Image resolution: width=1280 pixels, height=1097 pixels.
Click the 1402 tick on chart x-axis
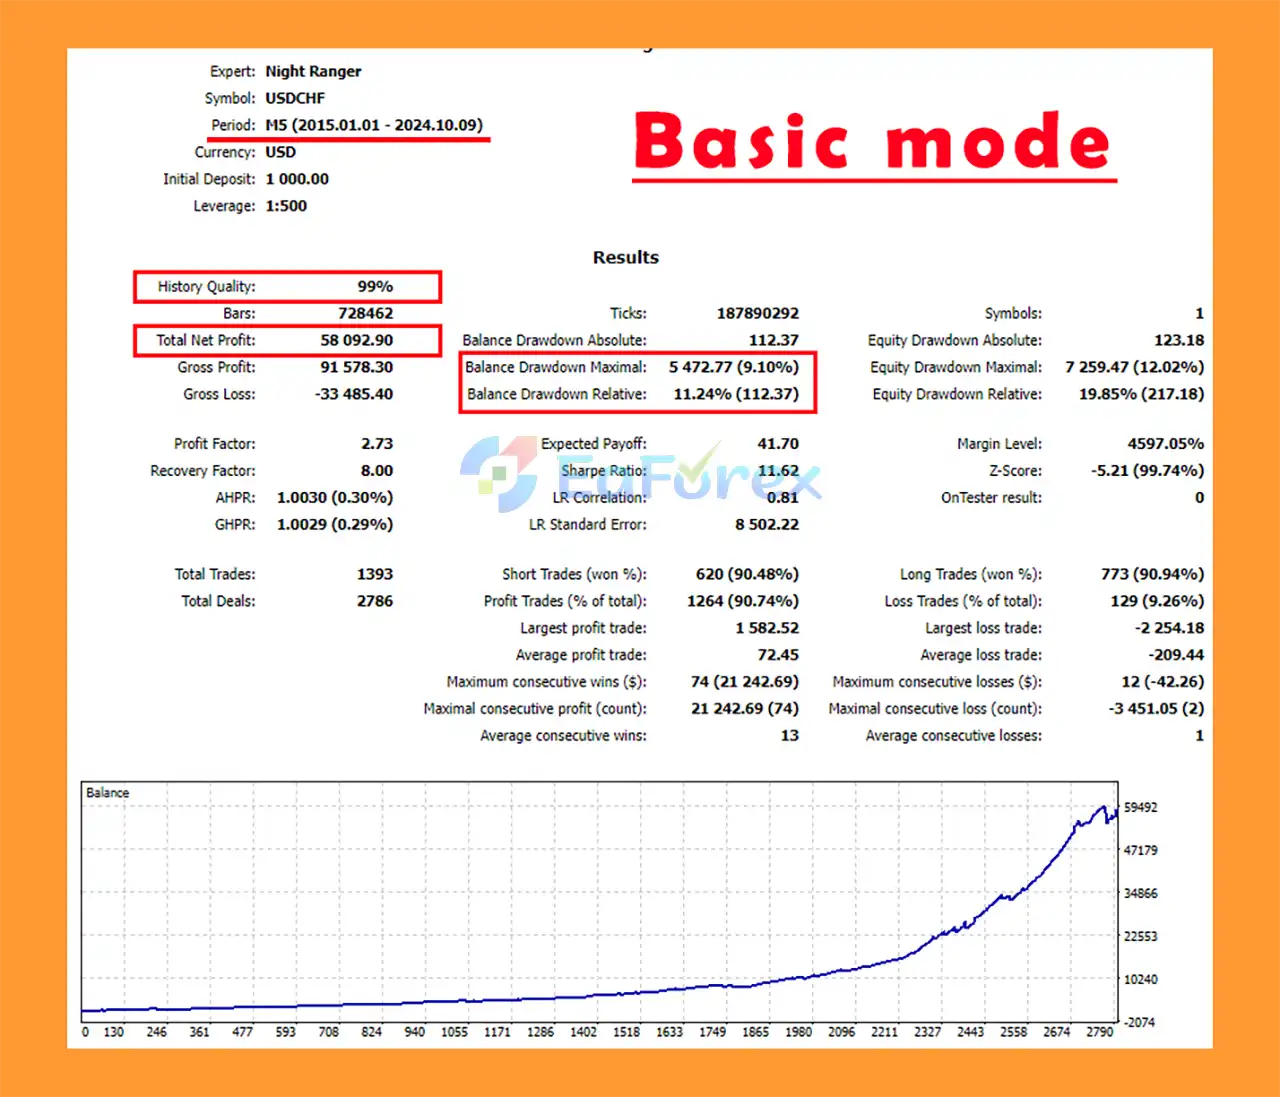583,1032
